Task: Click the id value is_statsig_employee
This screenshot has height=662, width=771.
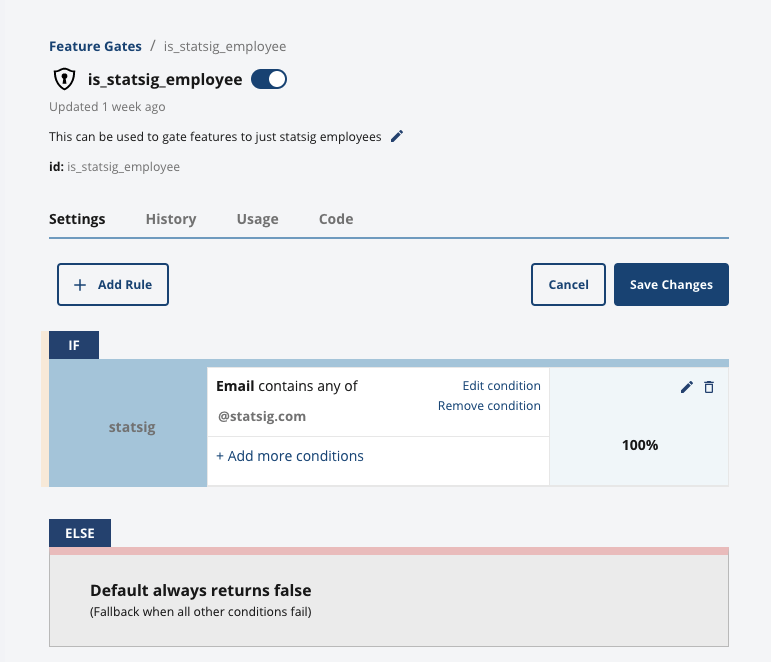Action: pos(123,167)
